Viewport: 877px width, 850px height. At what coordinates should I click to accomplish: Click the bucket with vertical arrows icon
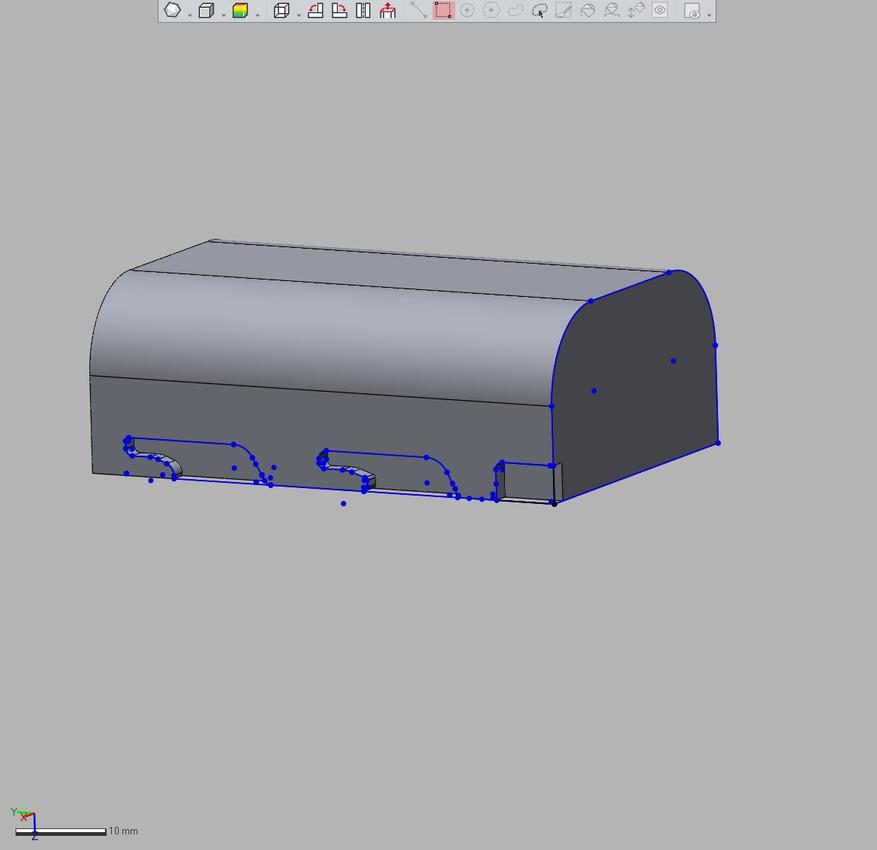pyautogui.click(x=636, y=11)
